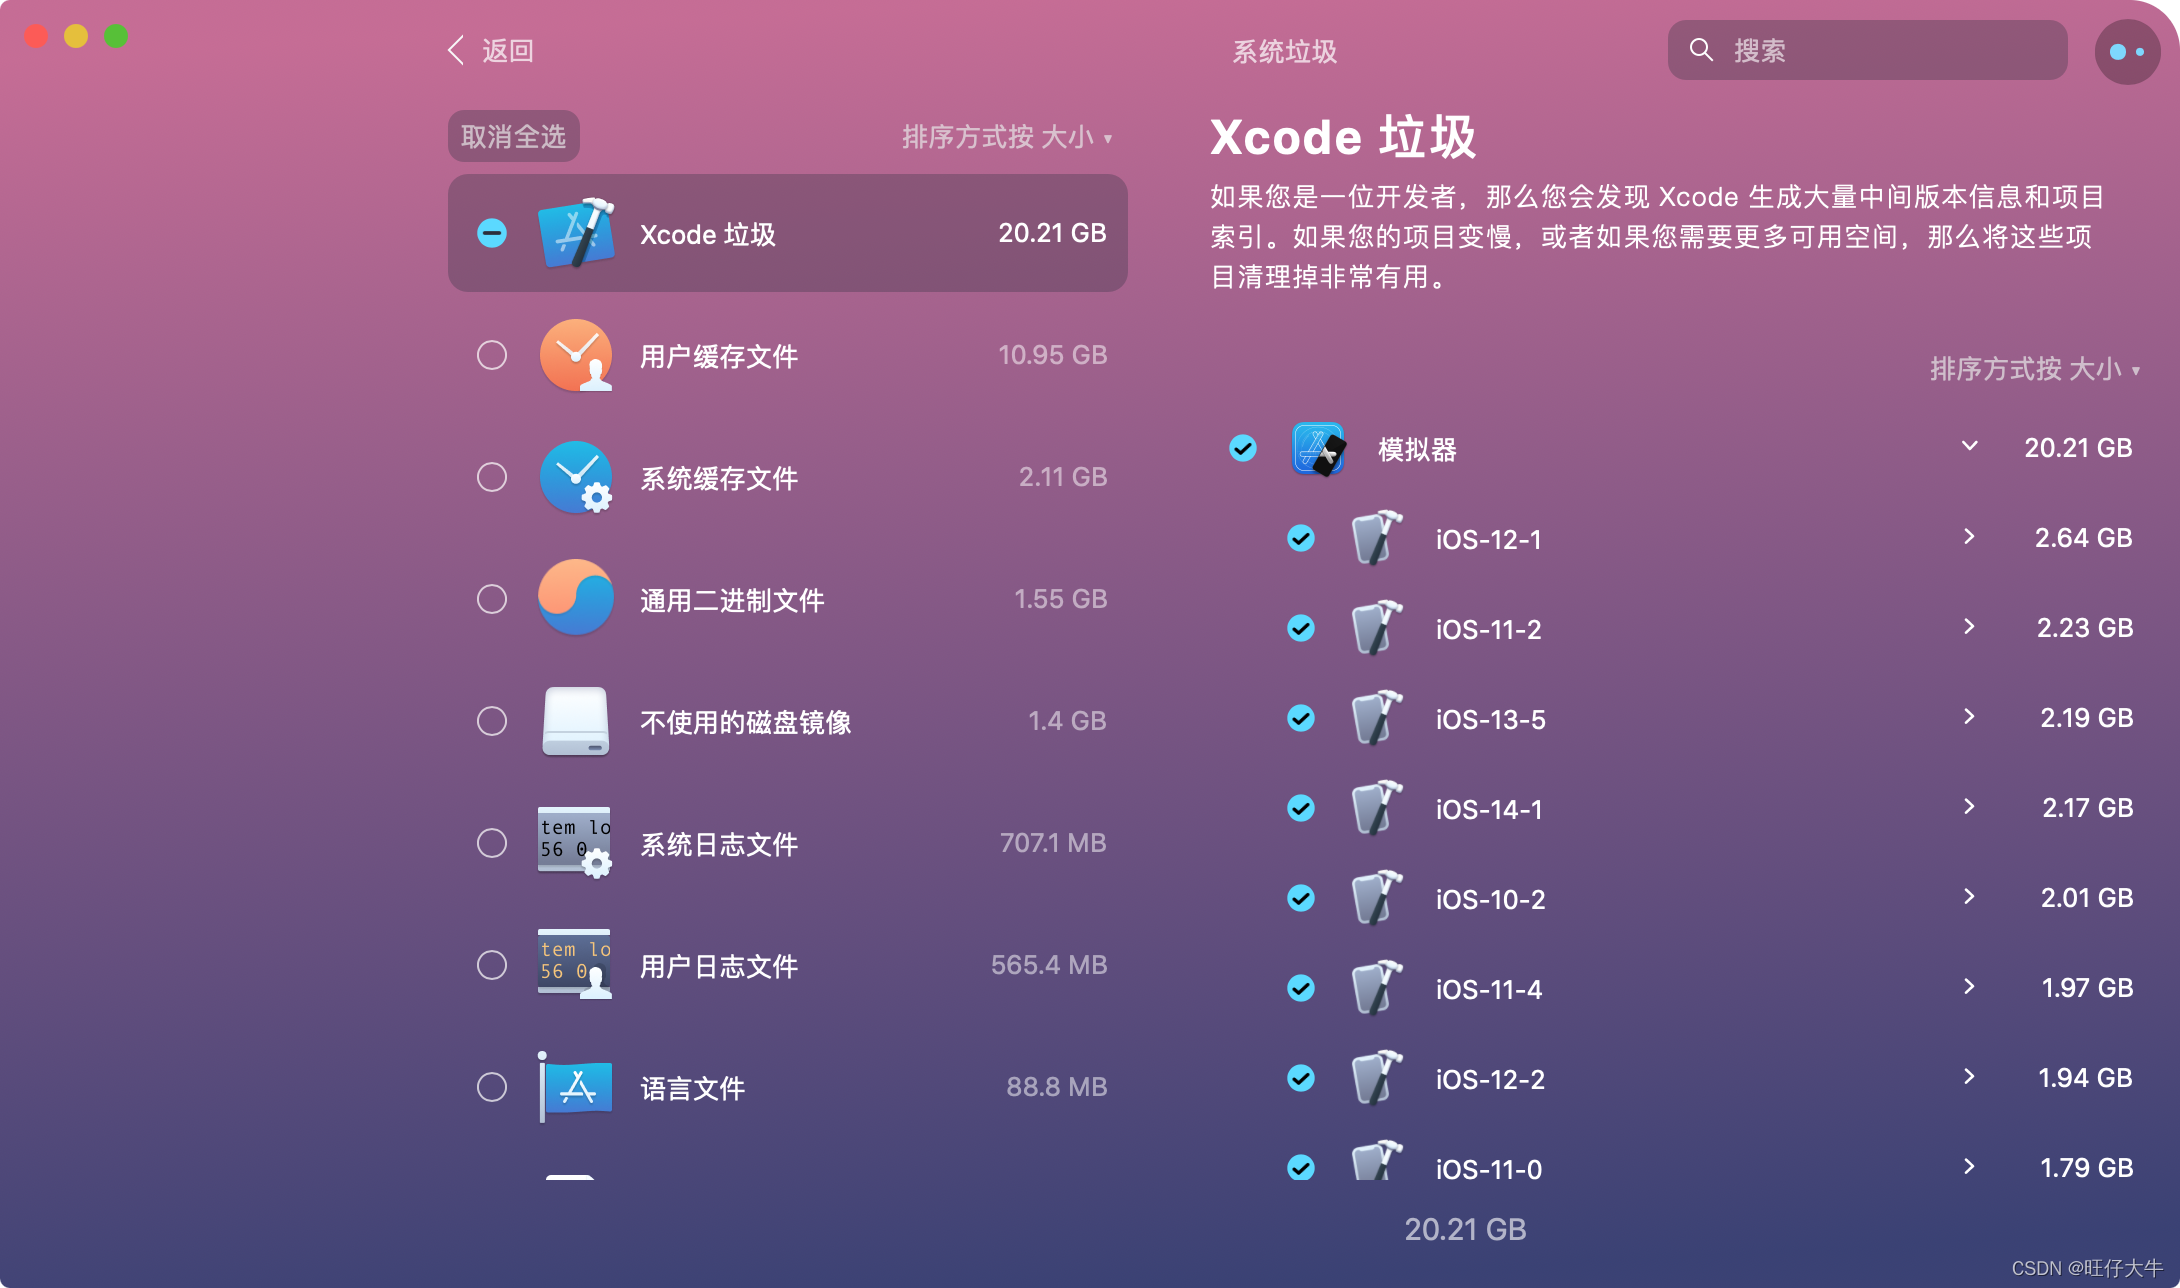Image resolution: width=2180 pixels, height=1288 pixels.
Task: Click the 不使用的磁盘镜像 drive icon
Action: pos(576,720)
